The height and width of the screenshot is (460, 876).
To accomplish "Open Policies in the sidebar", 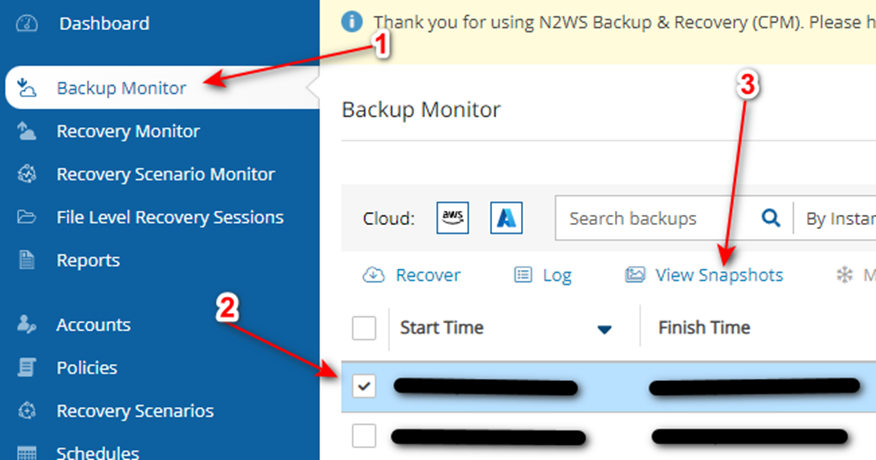I will [x=87, y=368].
